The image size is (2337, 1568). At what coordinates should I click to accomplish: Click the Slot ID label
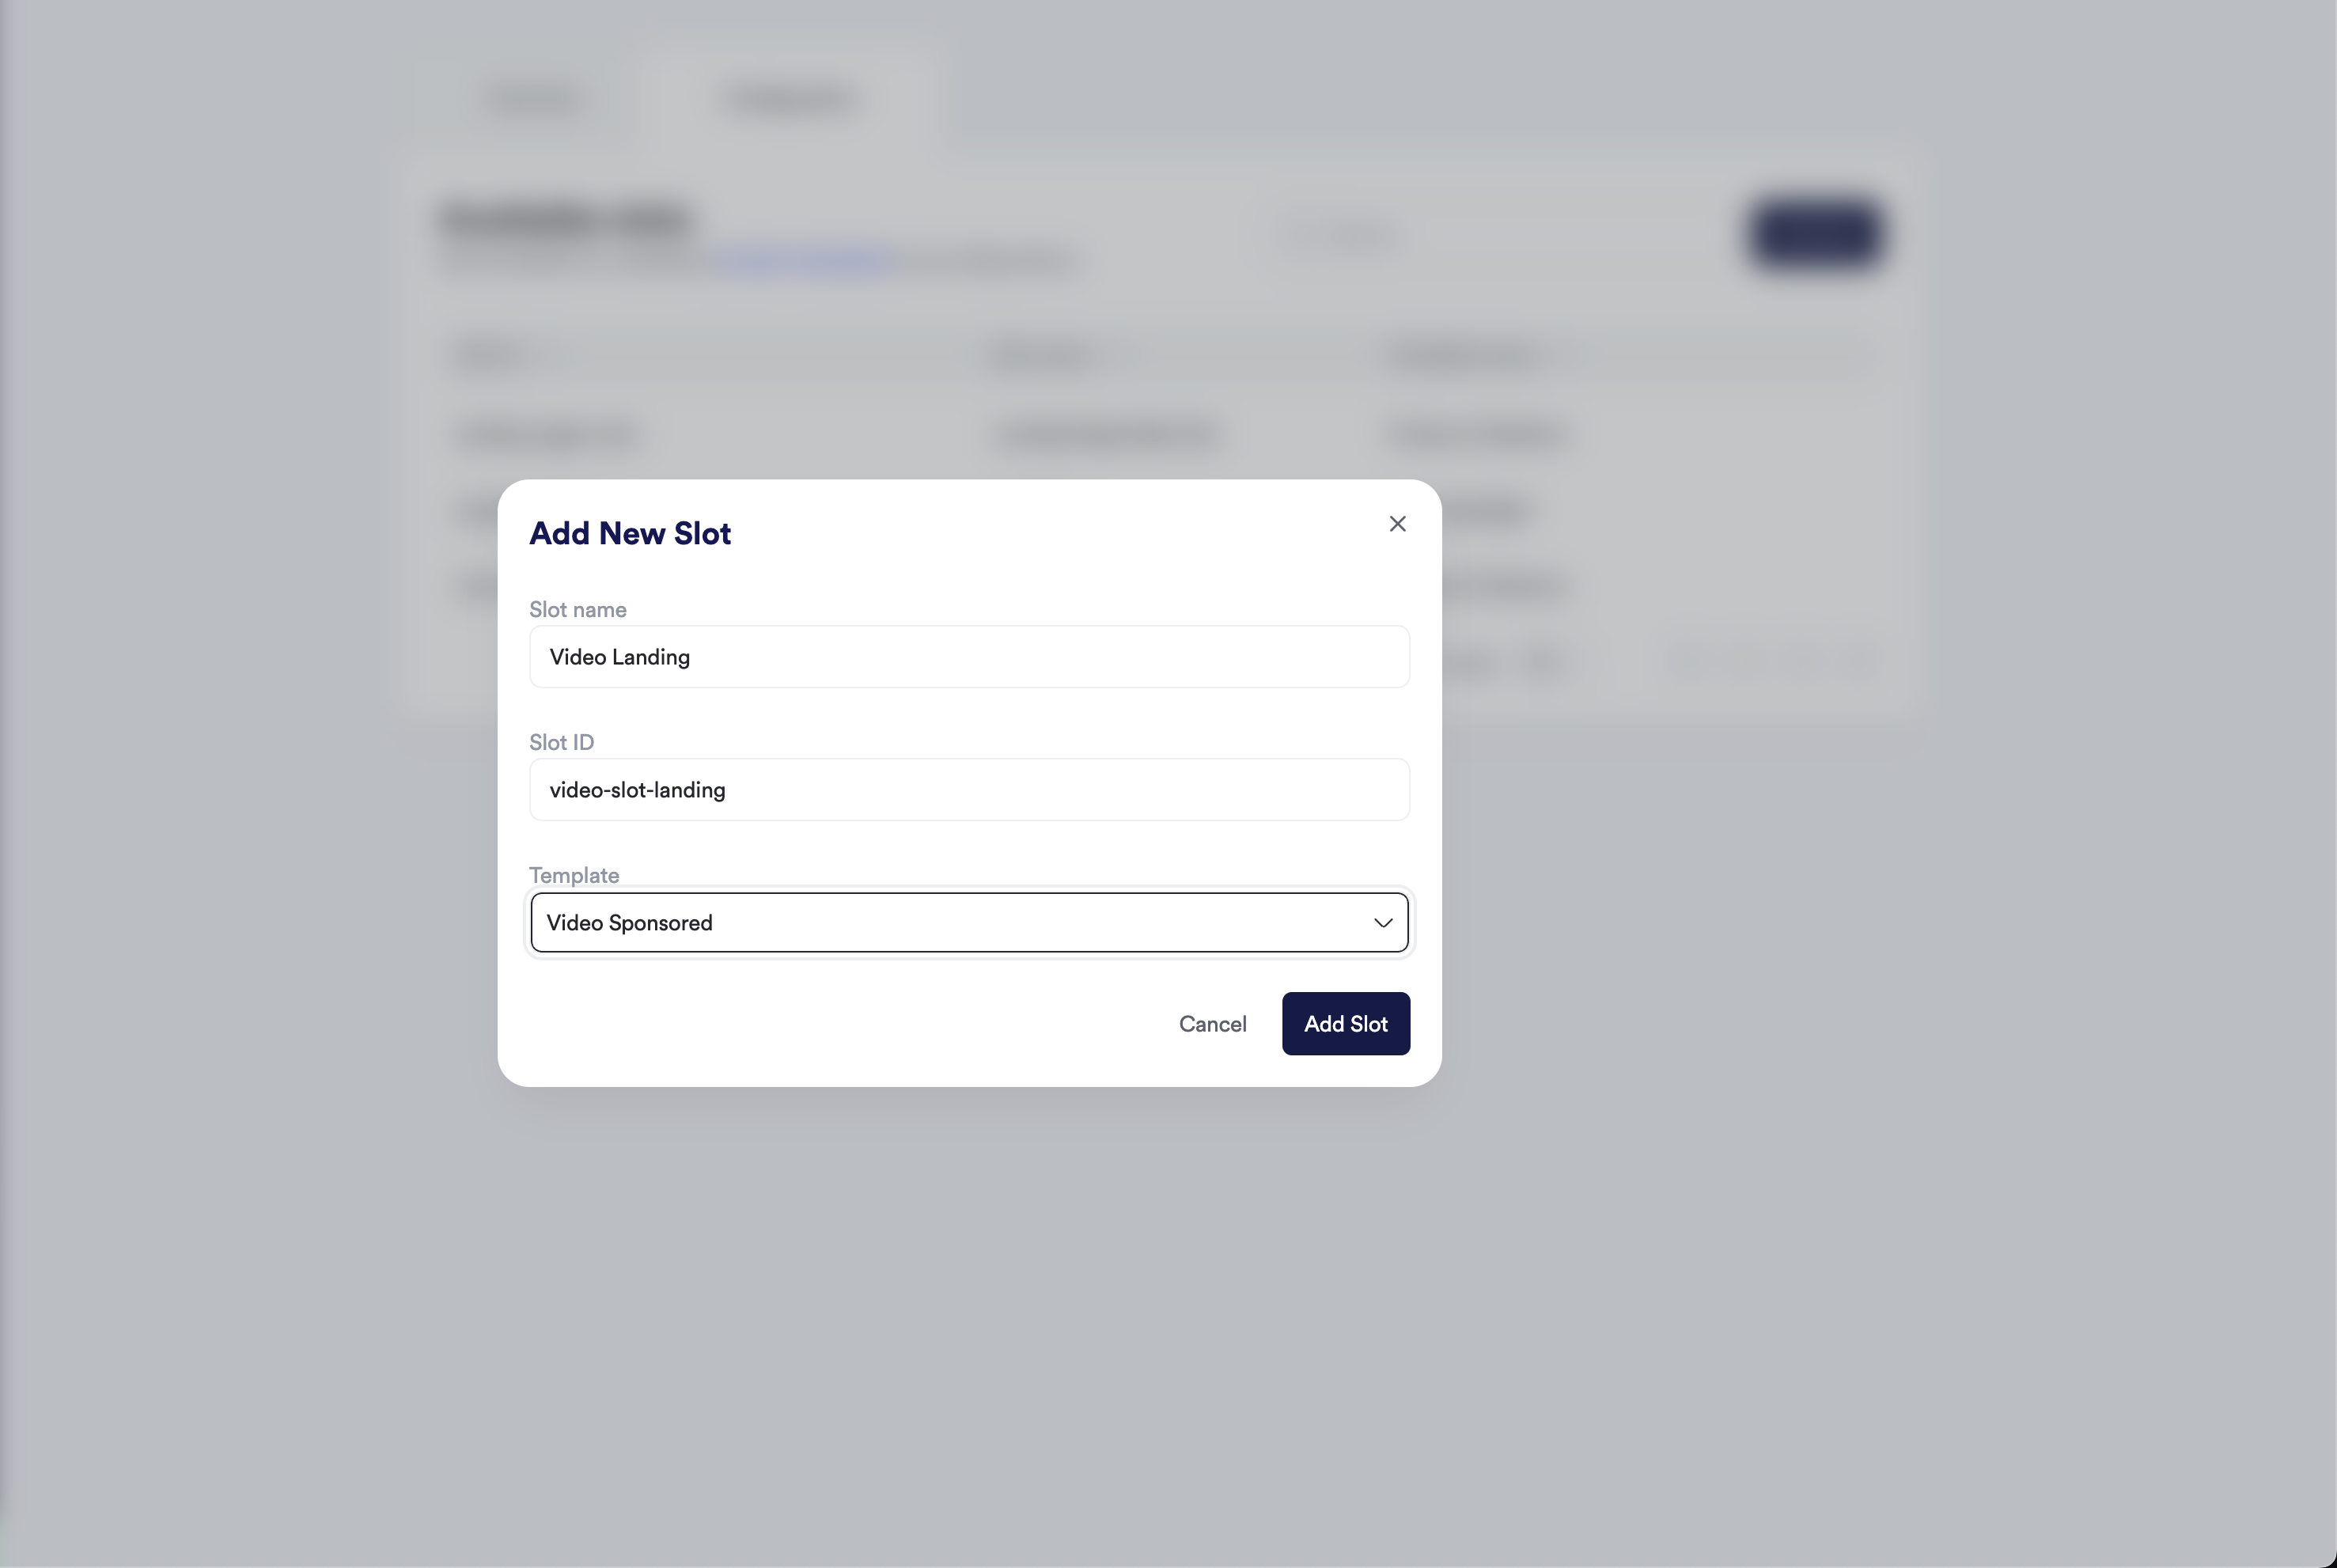(562, 741)
